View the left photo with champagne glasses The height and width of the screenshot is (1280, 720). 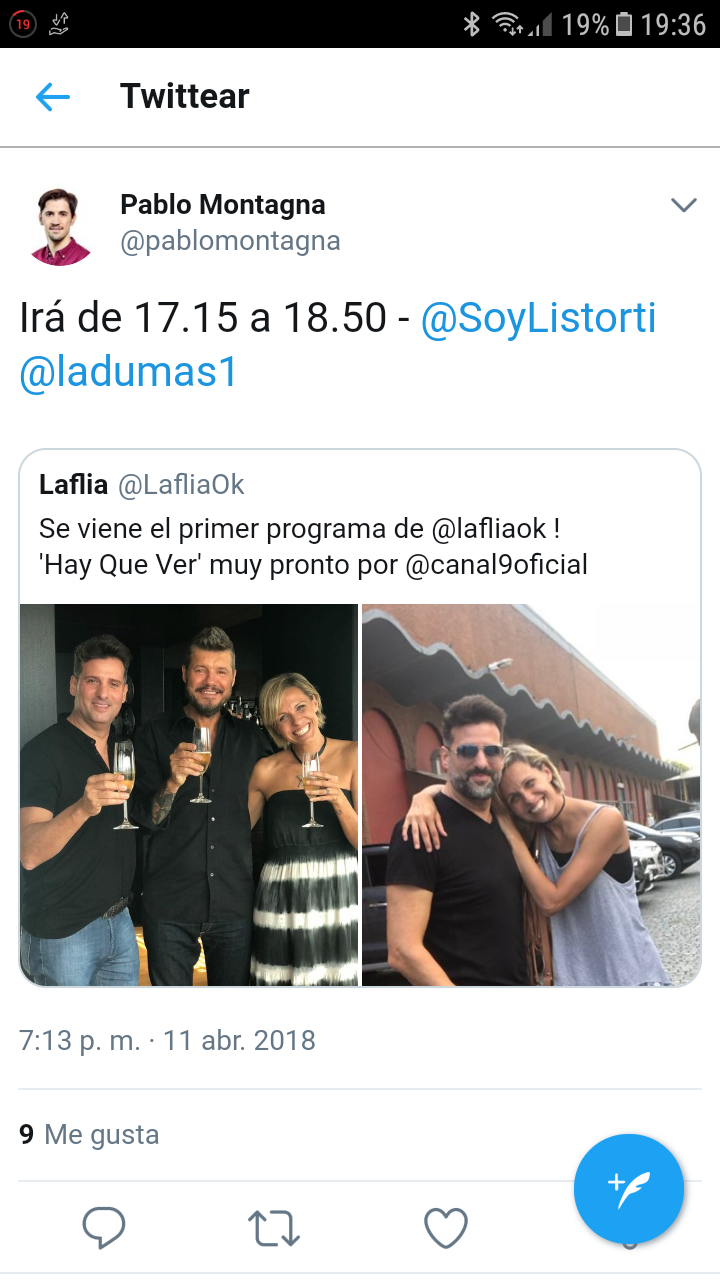pyautogui.click(x=189, y=795)
